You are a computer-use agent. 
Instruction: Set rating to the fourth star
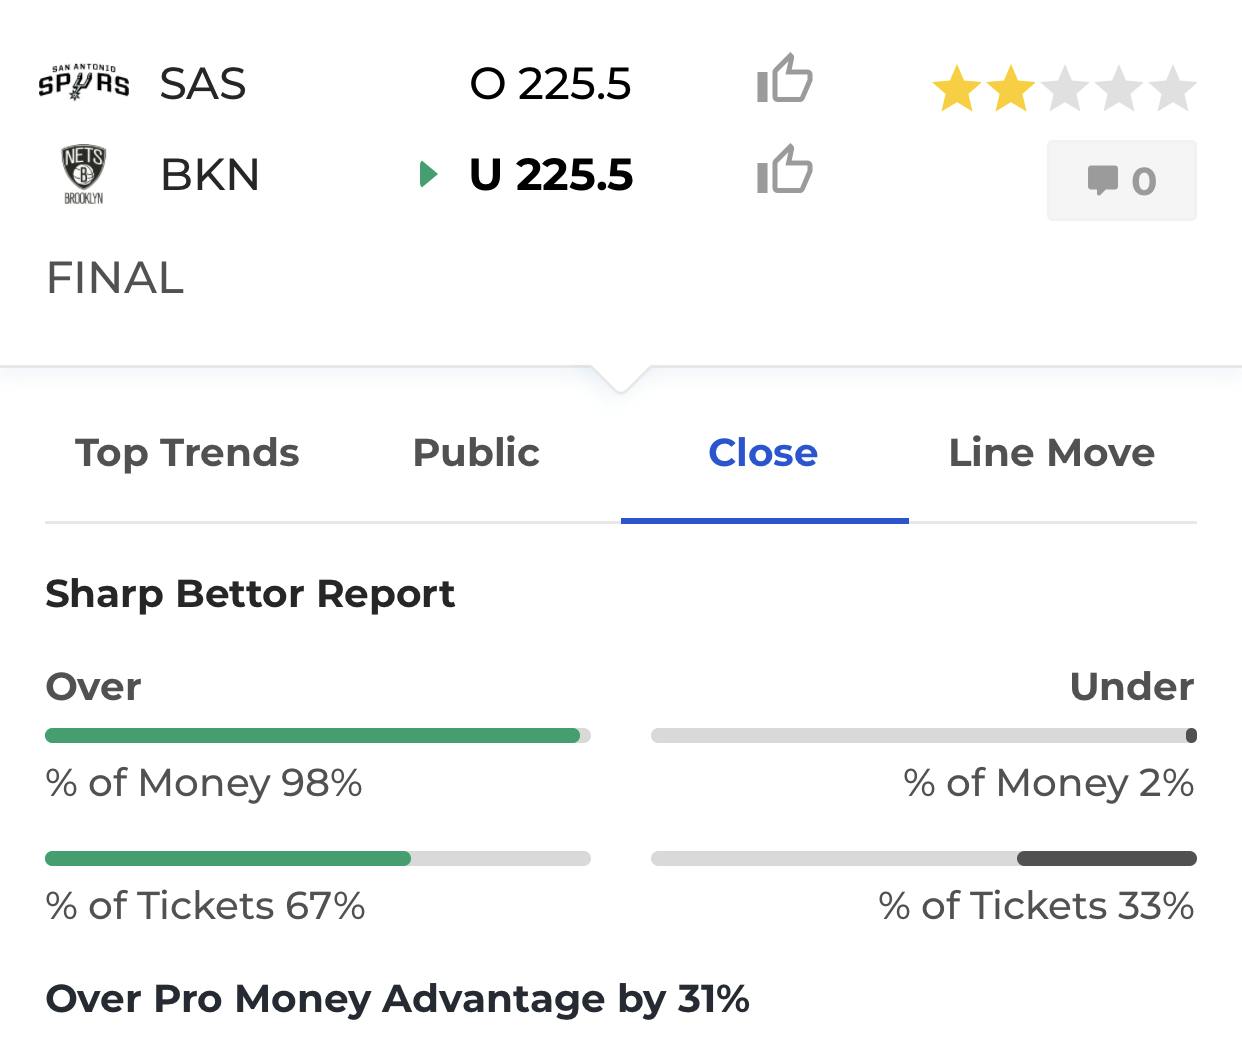[x=1119, y=89]
